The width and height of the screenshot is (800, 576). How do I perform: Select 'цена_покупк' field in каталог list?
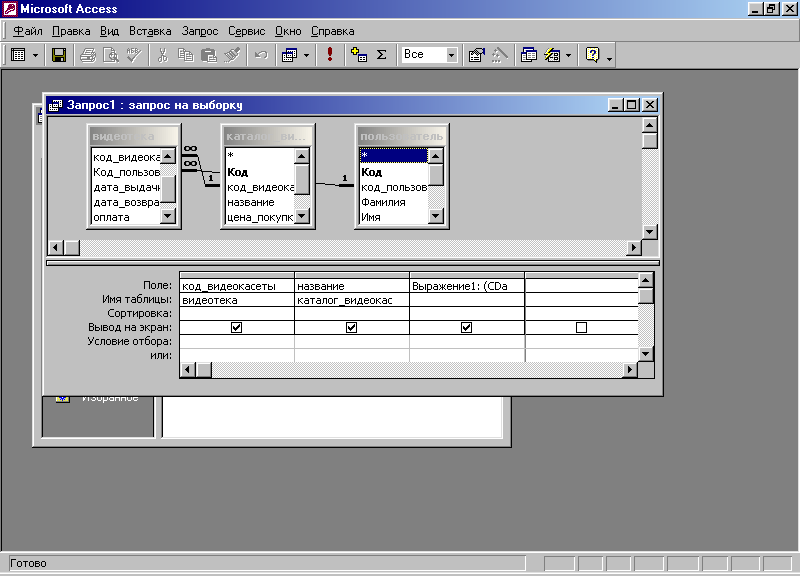click(x=260, y=217)
